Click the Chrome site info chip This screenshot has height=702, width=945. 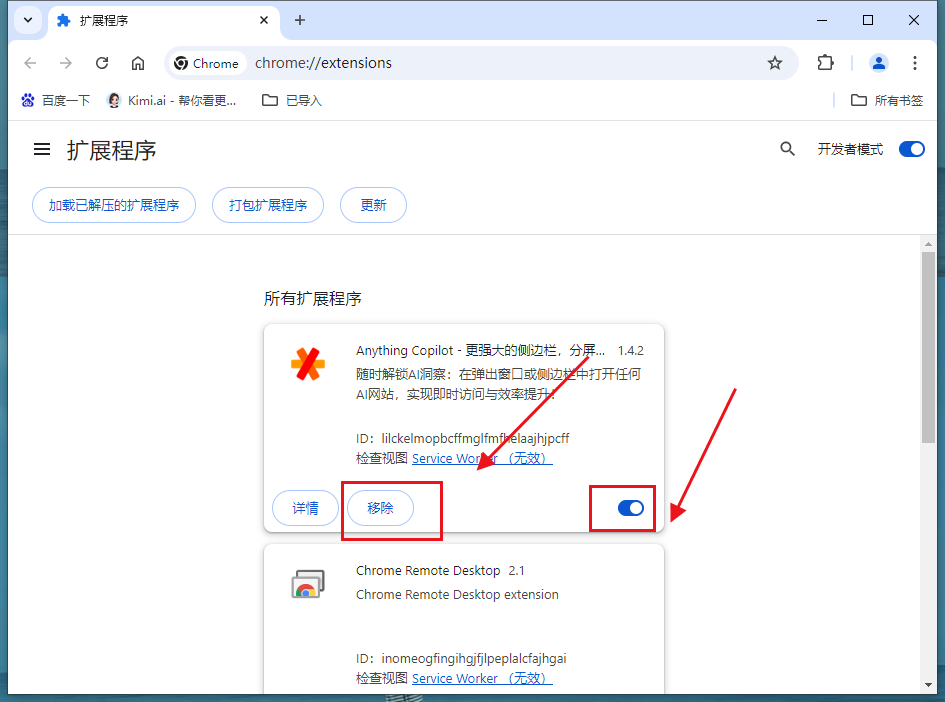[x=207, y=63]
